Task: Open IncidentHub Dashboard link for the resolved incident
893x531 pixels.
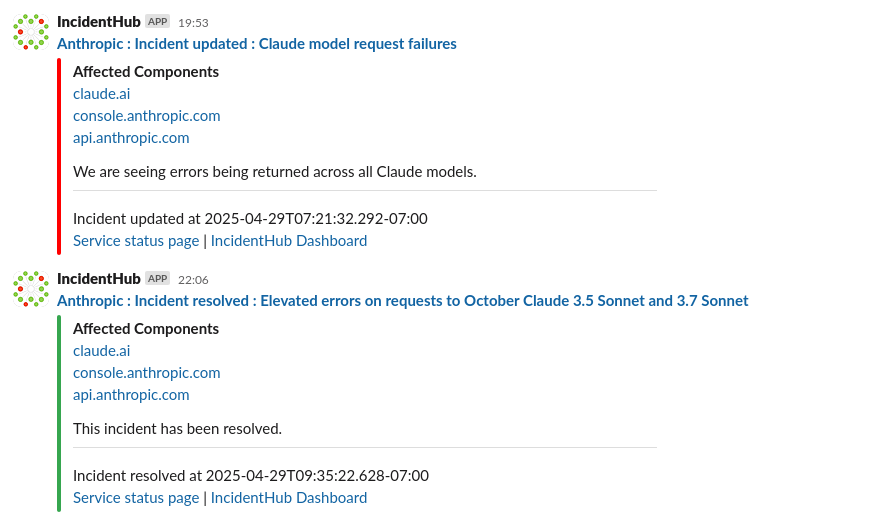Action: [x=289, y=498]
